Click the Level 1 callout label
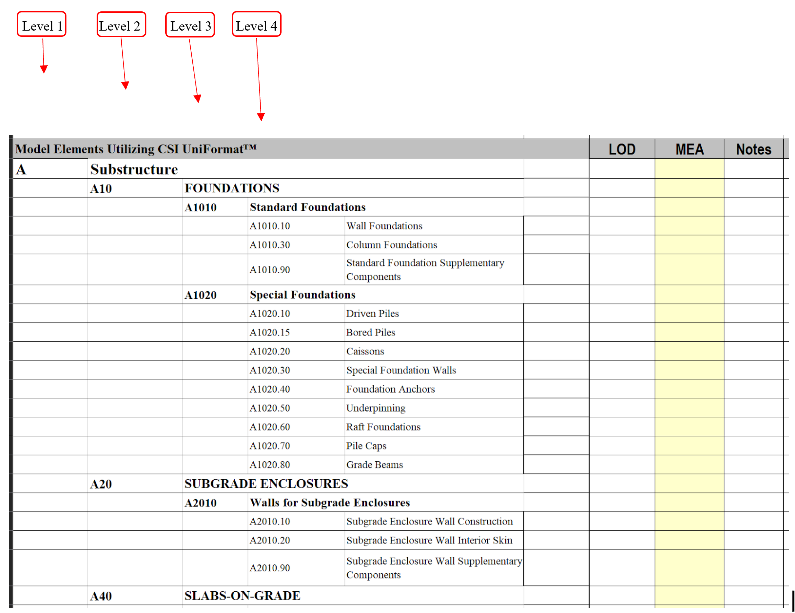 pos(42,26)
